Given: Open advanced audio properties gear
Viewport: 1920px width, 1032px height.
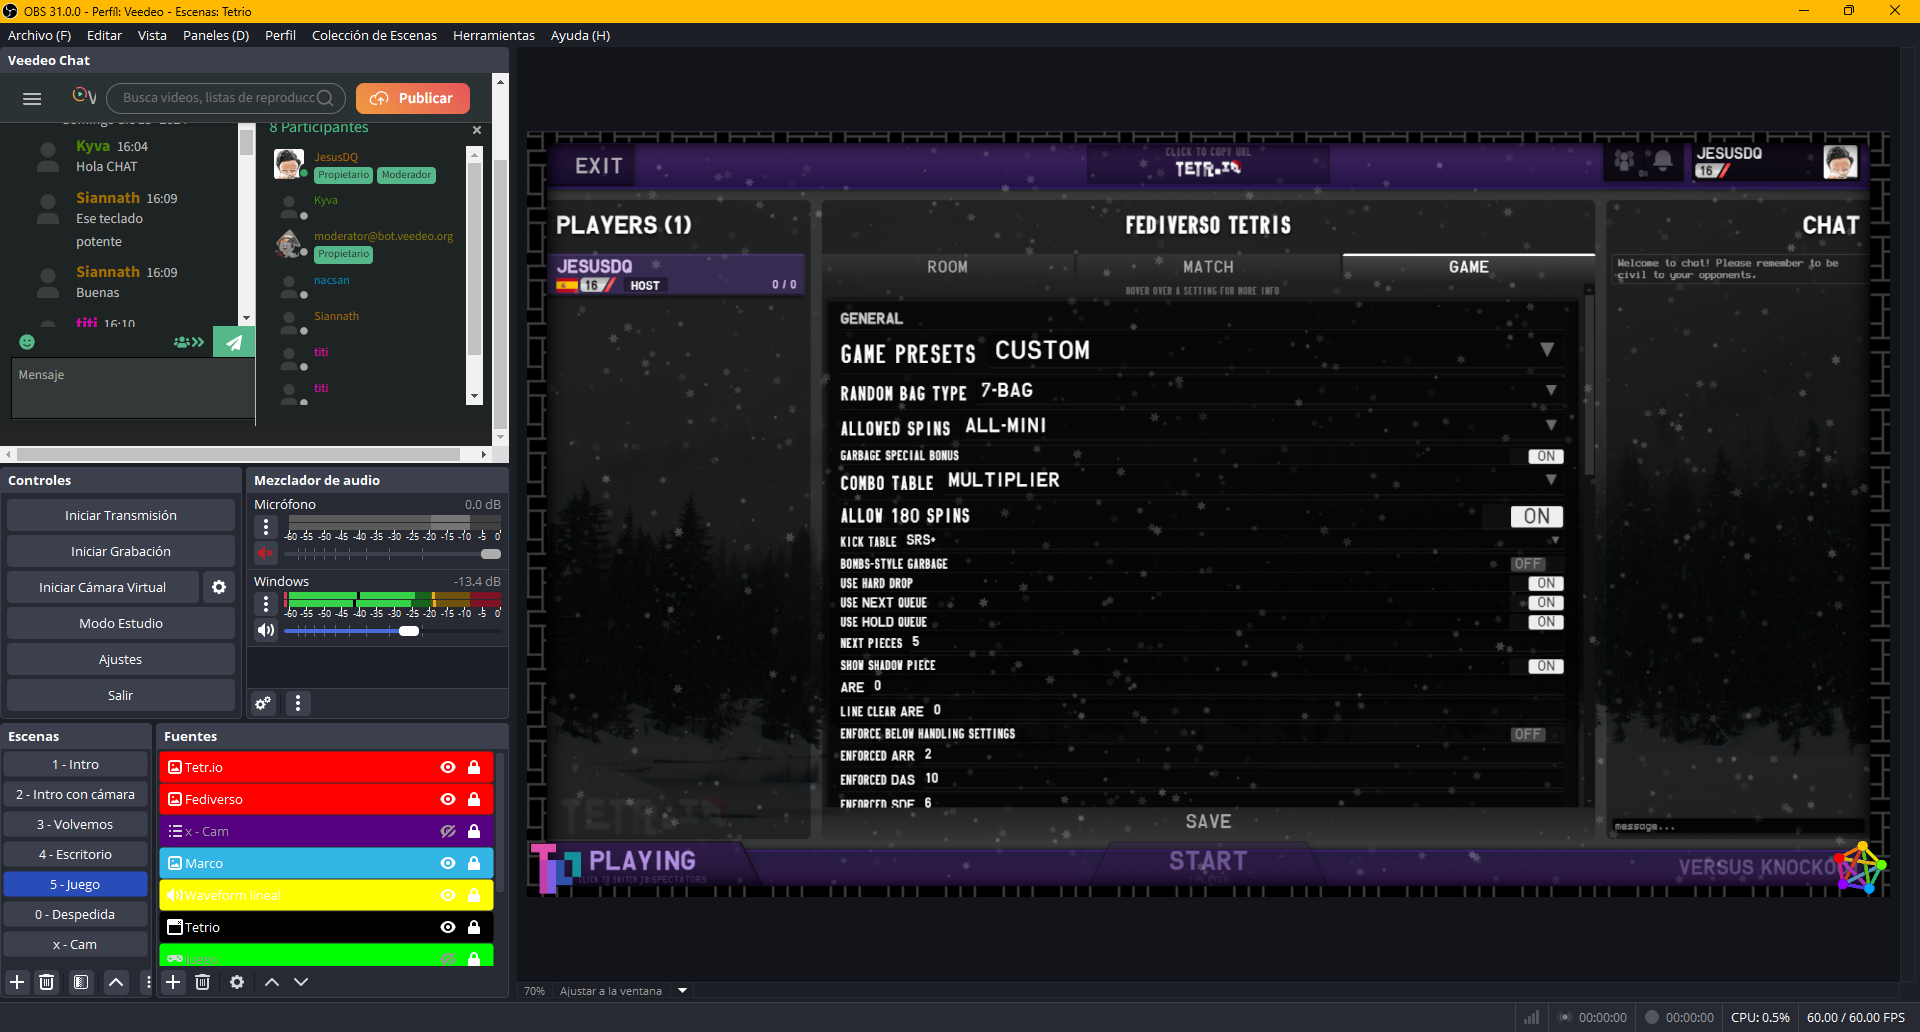Looking at the screenshot, I should click(x=263, y=703).
